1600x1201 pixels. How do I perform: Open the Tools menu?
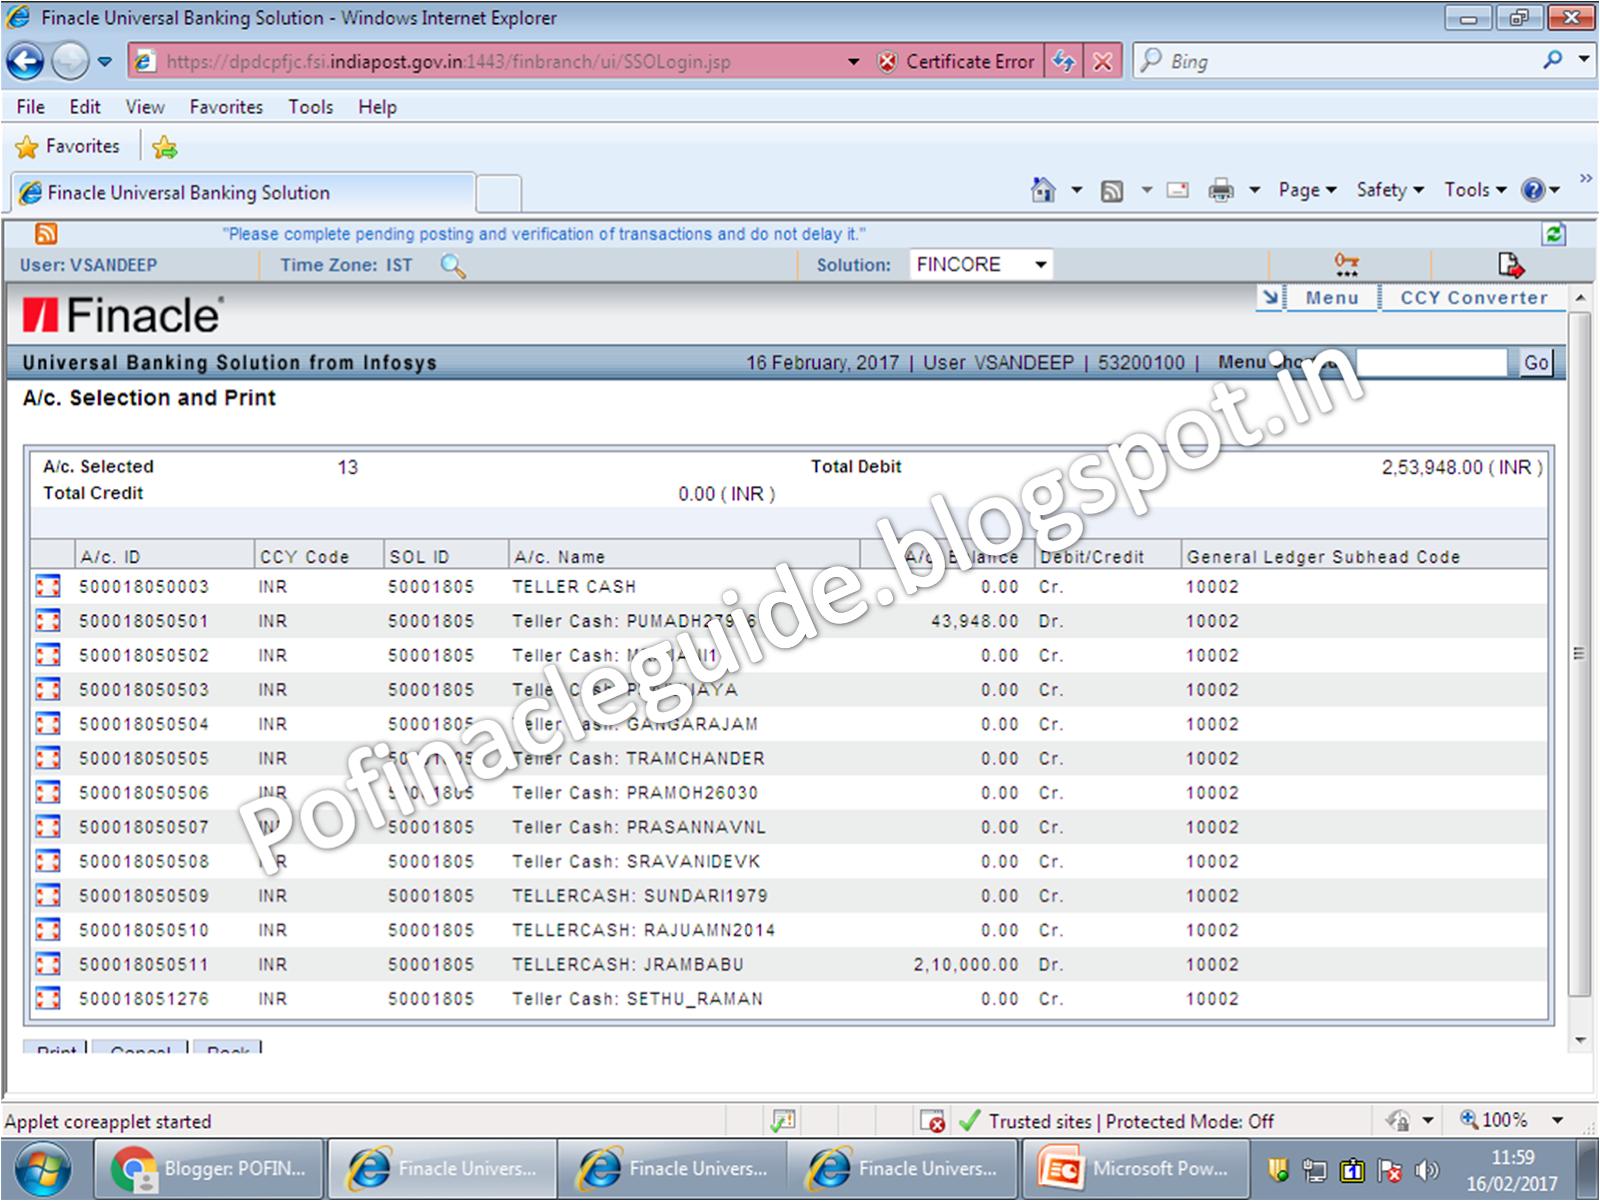(x=310, y=107)
